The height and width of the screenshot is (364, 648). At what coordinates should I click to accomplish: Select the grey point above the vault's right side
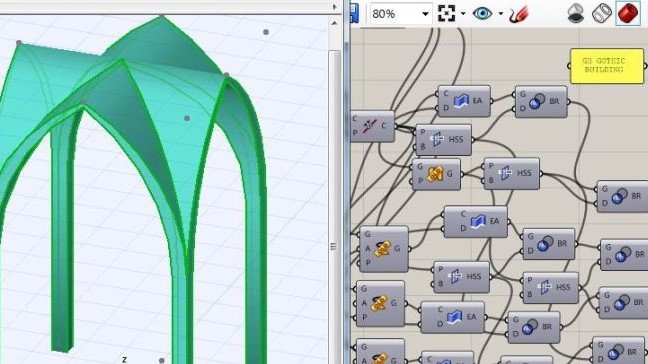266,32
